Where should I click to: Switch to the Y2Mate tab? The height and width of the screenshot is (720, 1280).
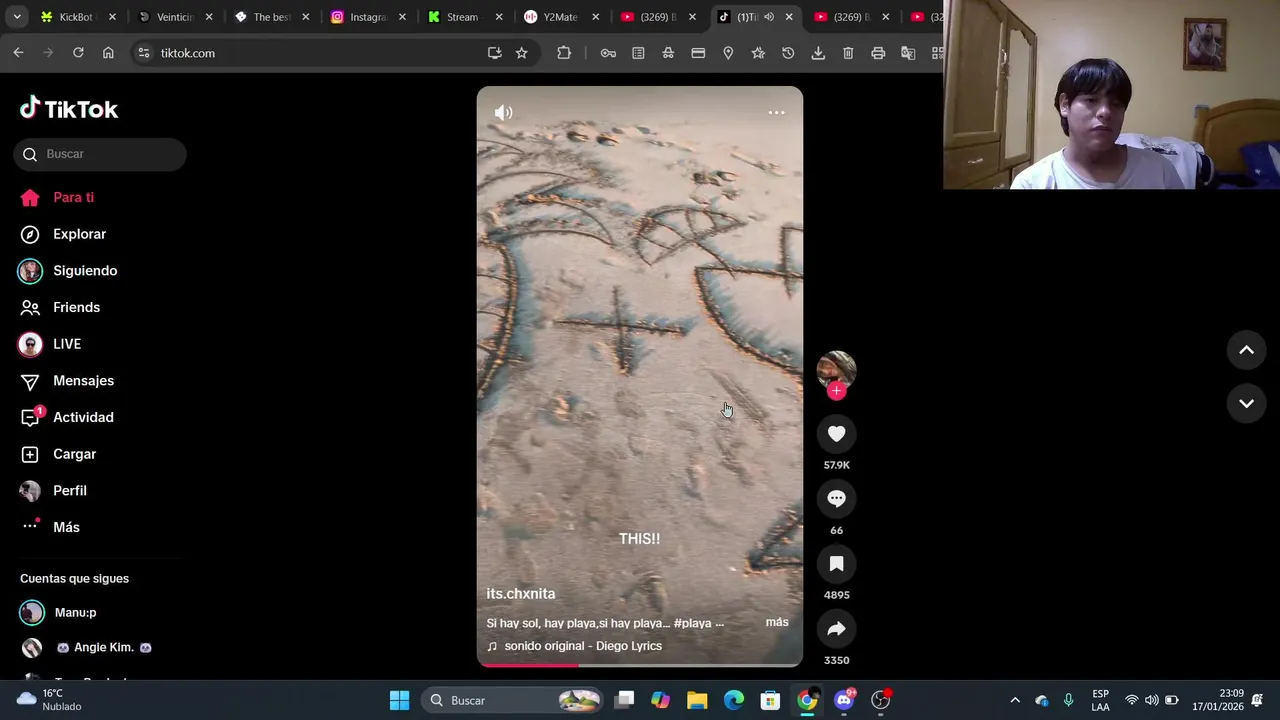(x=560, y=17)
